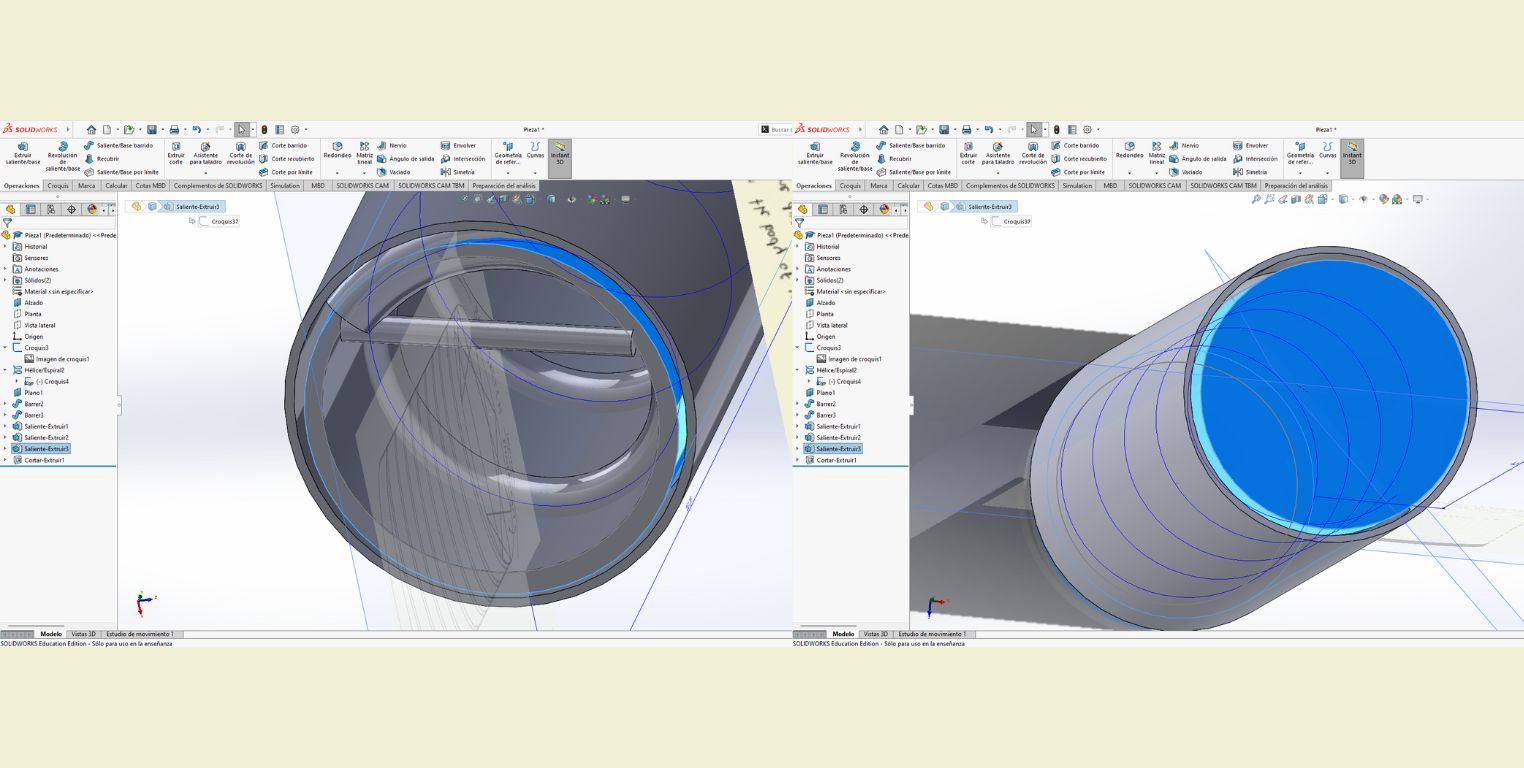Toggle the Select cursor tool in left window
Viewport: 1524px width, 768px height.
241,130
